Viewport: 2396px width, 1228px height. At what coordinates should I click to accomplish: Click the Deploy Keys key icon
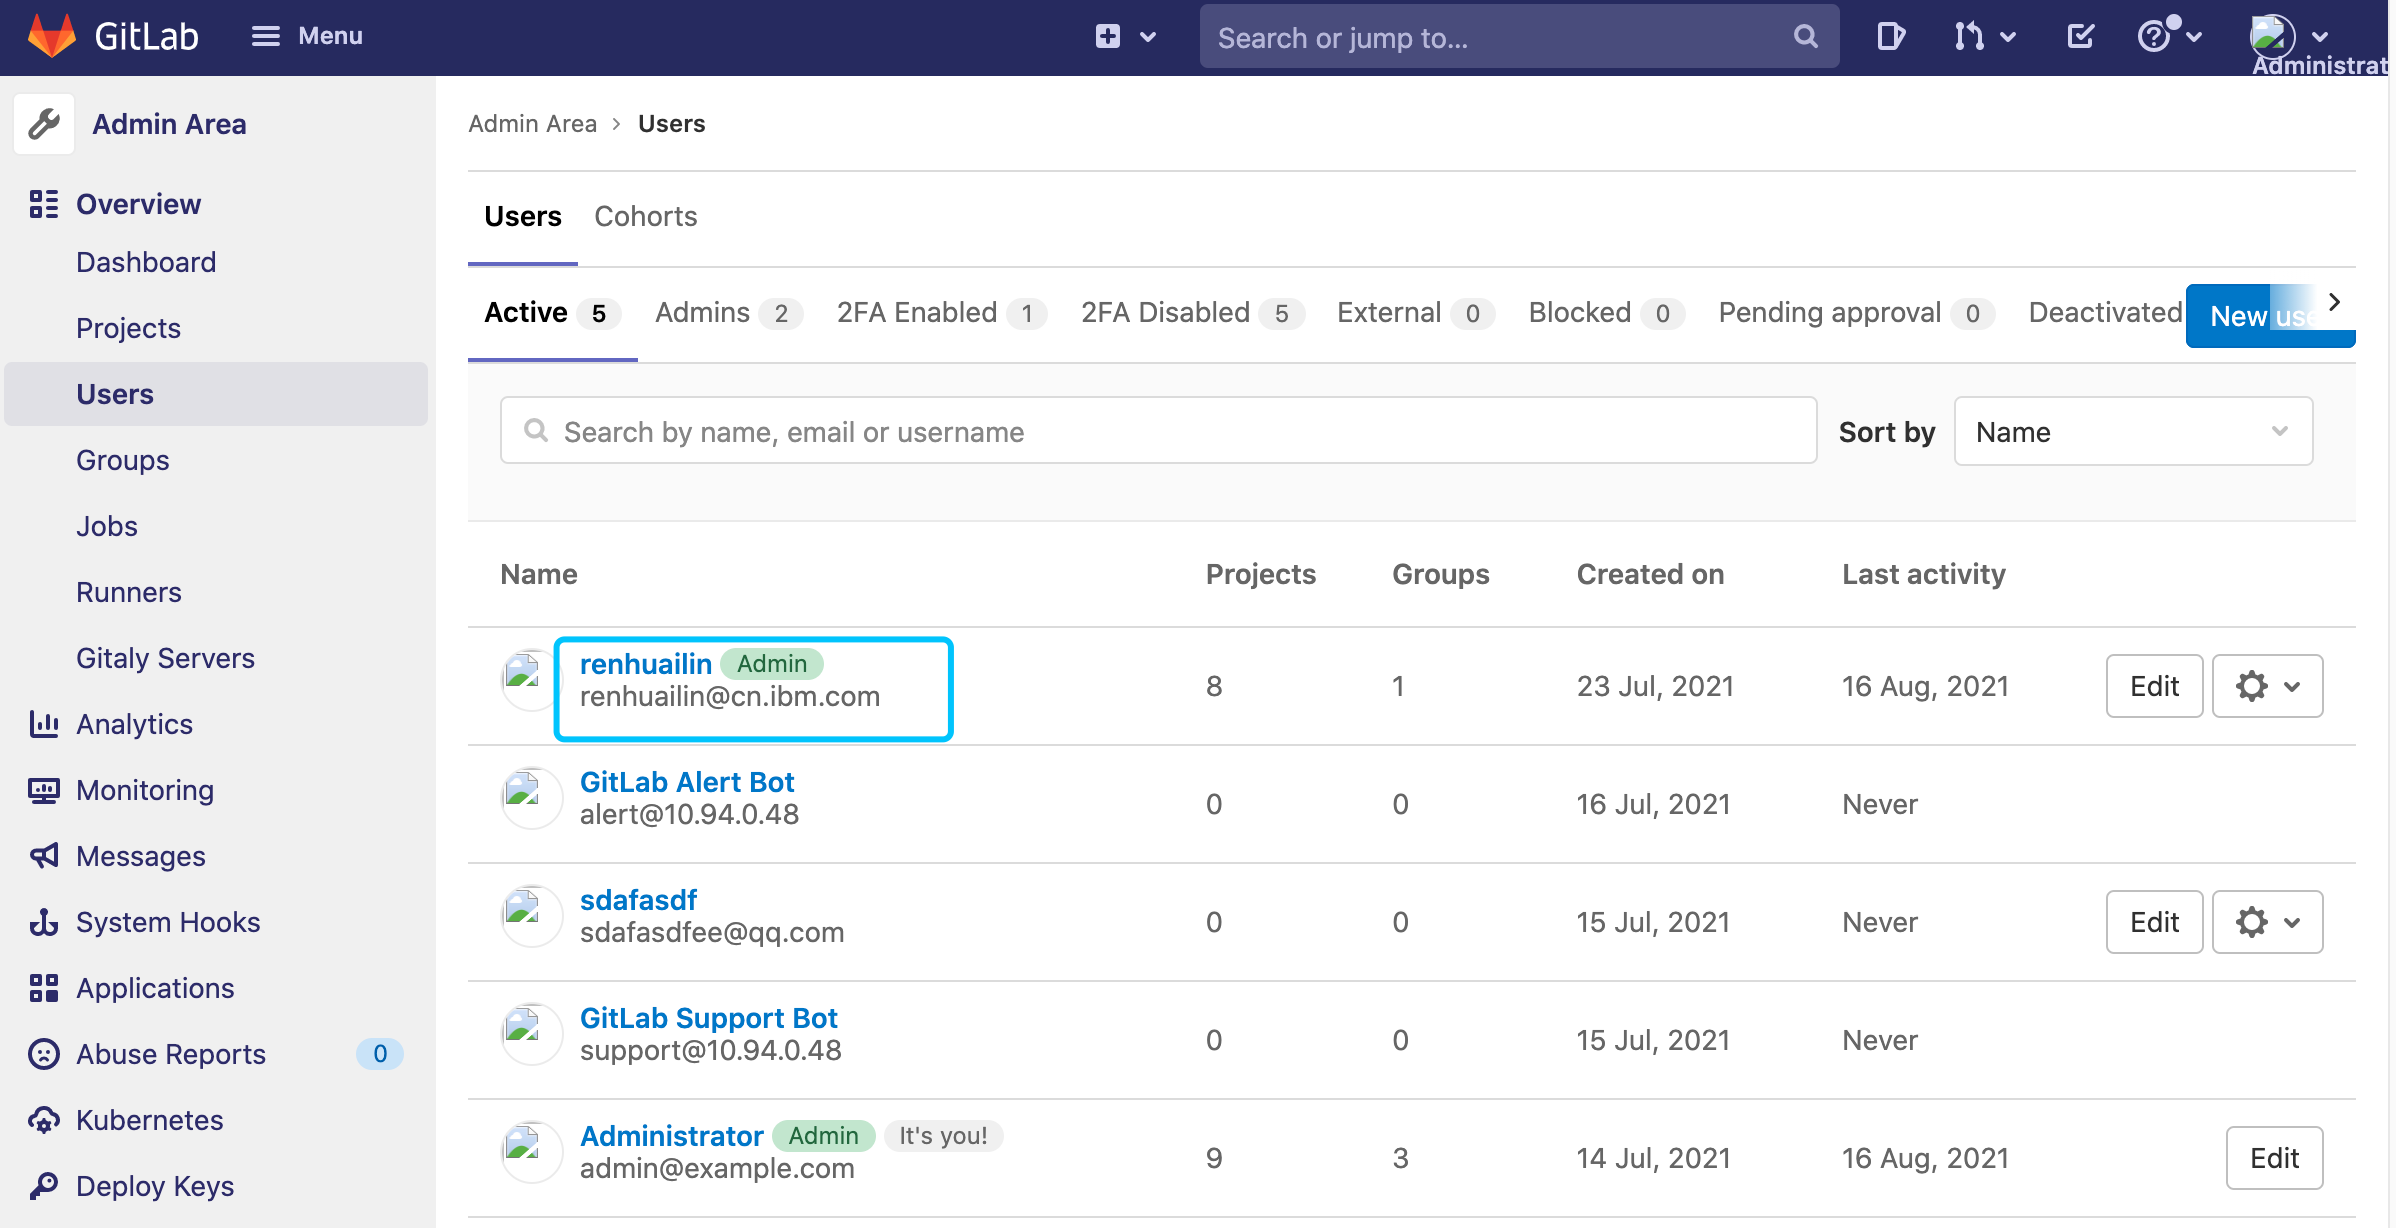click(x=44, y=1186)
